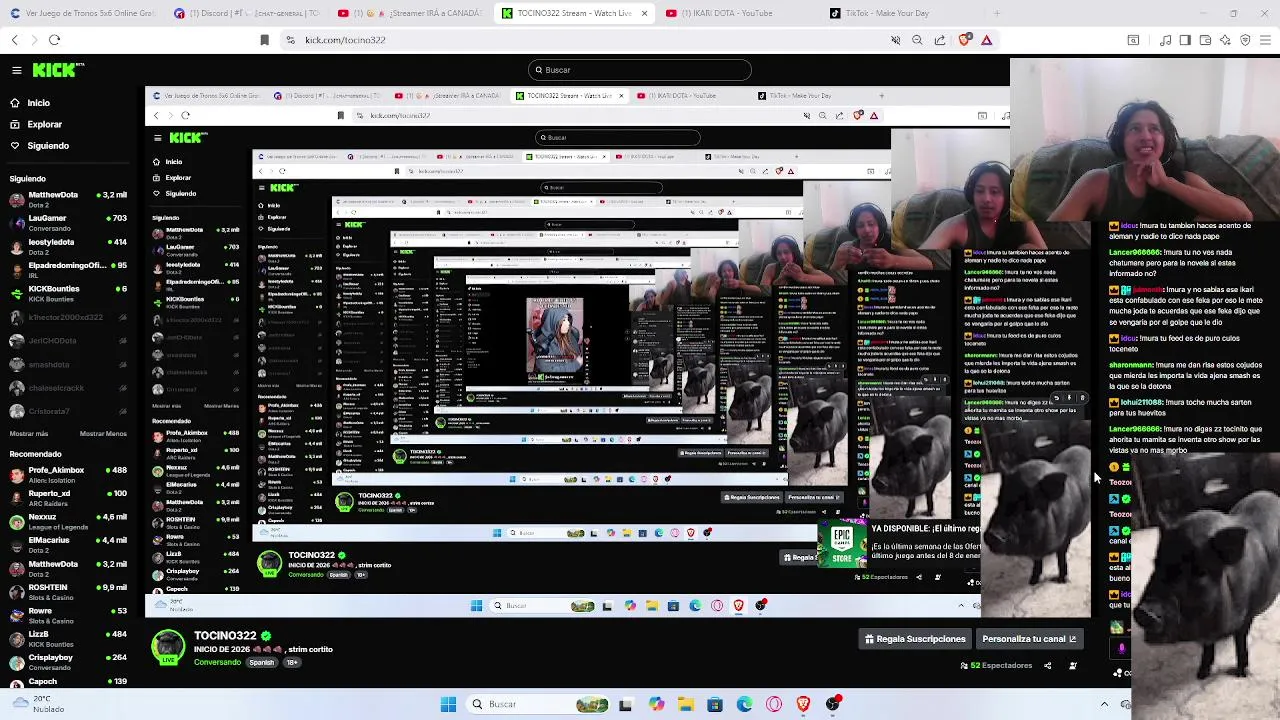1280x720 pixels.
Task: Click the TOCINO322 channel name
Action: [225, 635]
